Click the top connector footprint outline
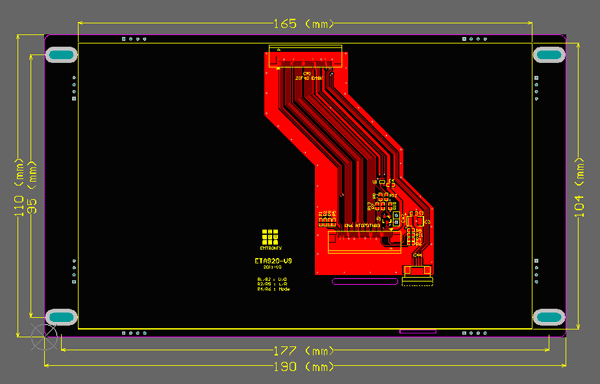 [x=305, y=57]
